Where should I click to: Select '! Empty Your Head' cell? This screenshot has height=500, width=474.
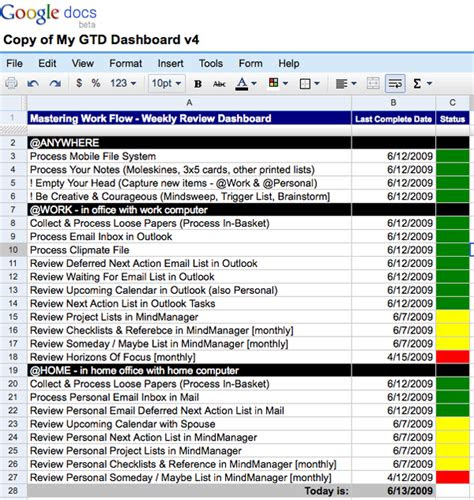tap(189, 183)
